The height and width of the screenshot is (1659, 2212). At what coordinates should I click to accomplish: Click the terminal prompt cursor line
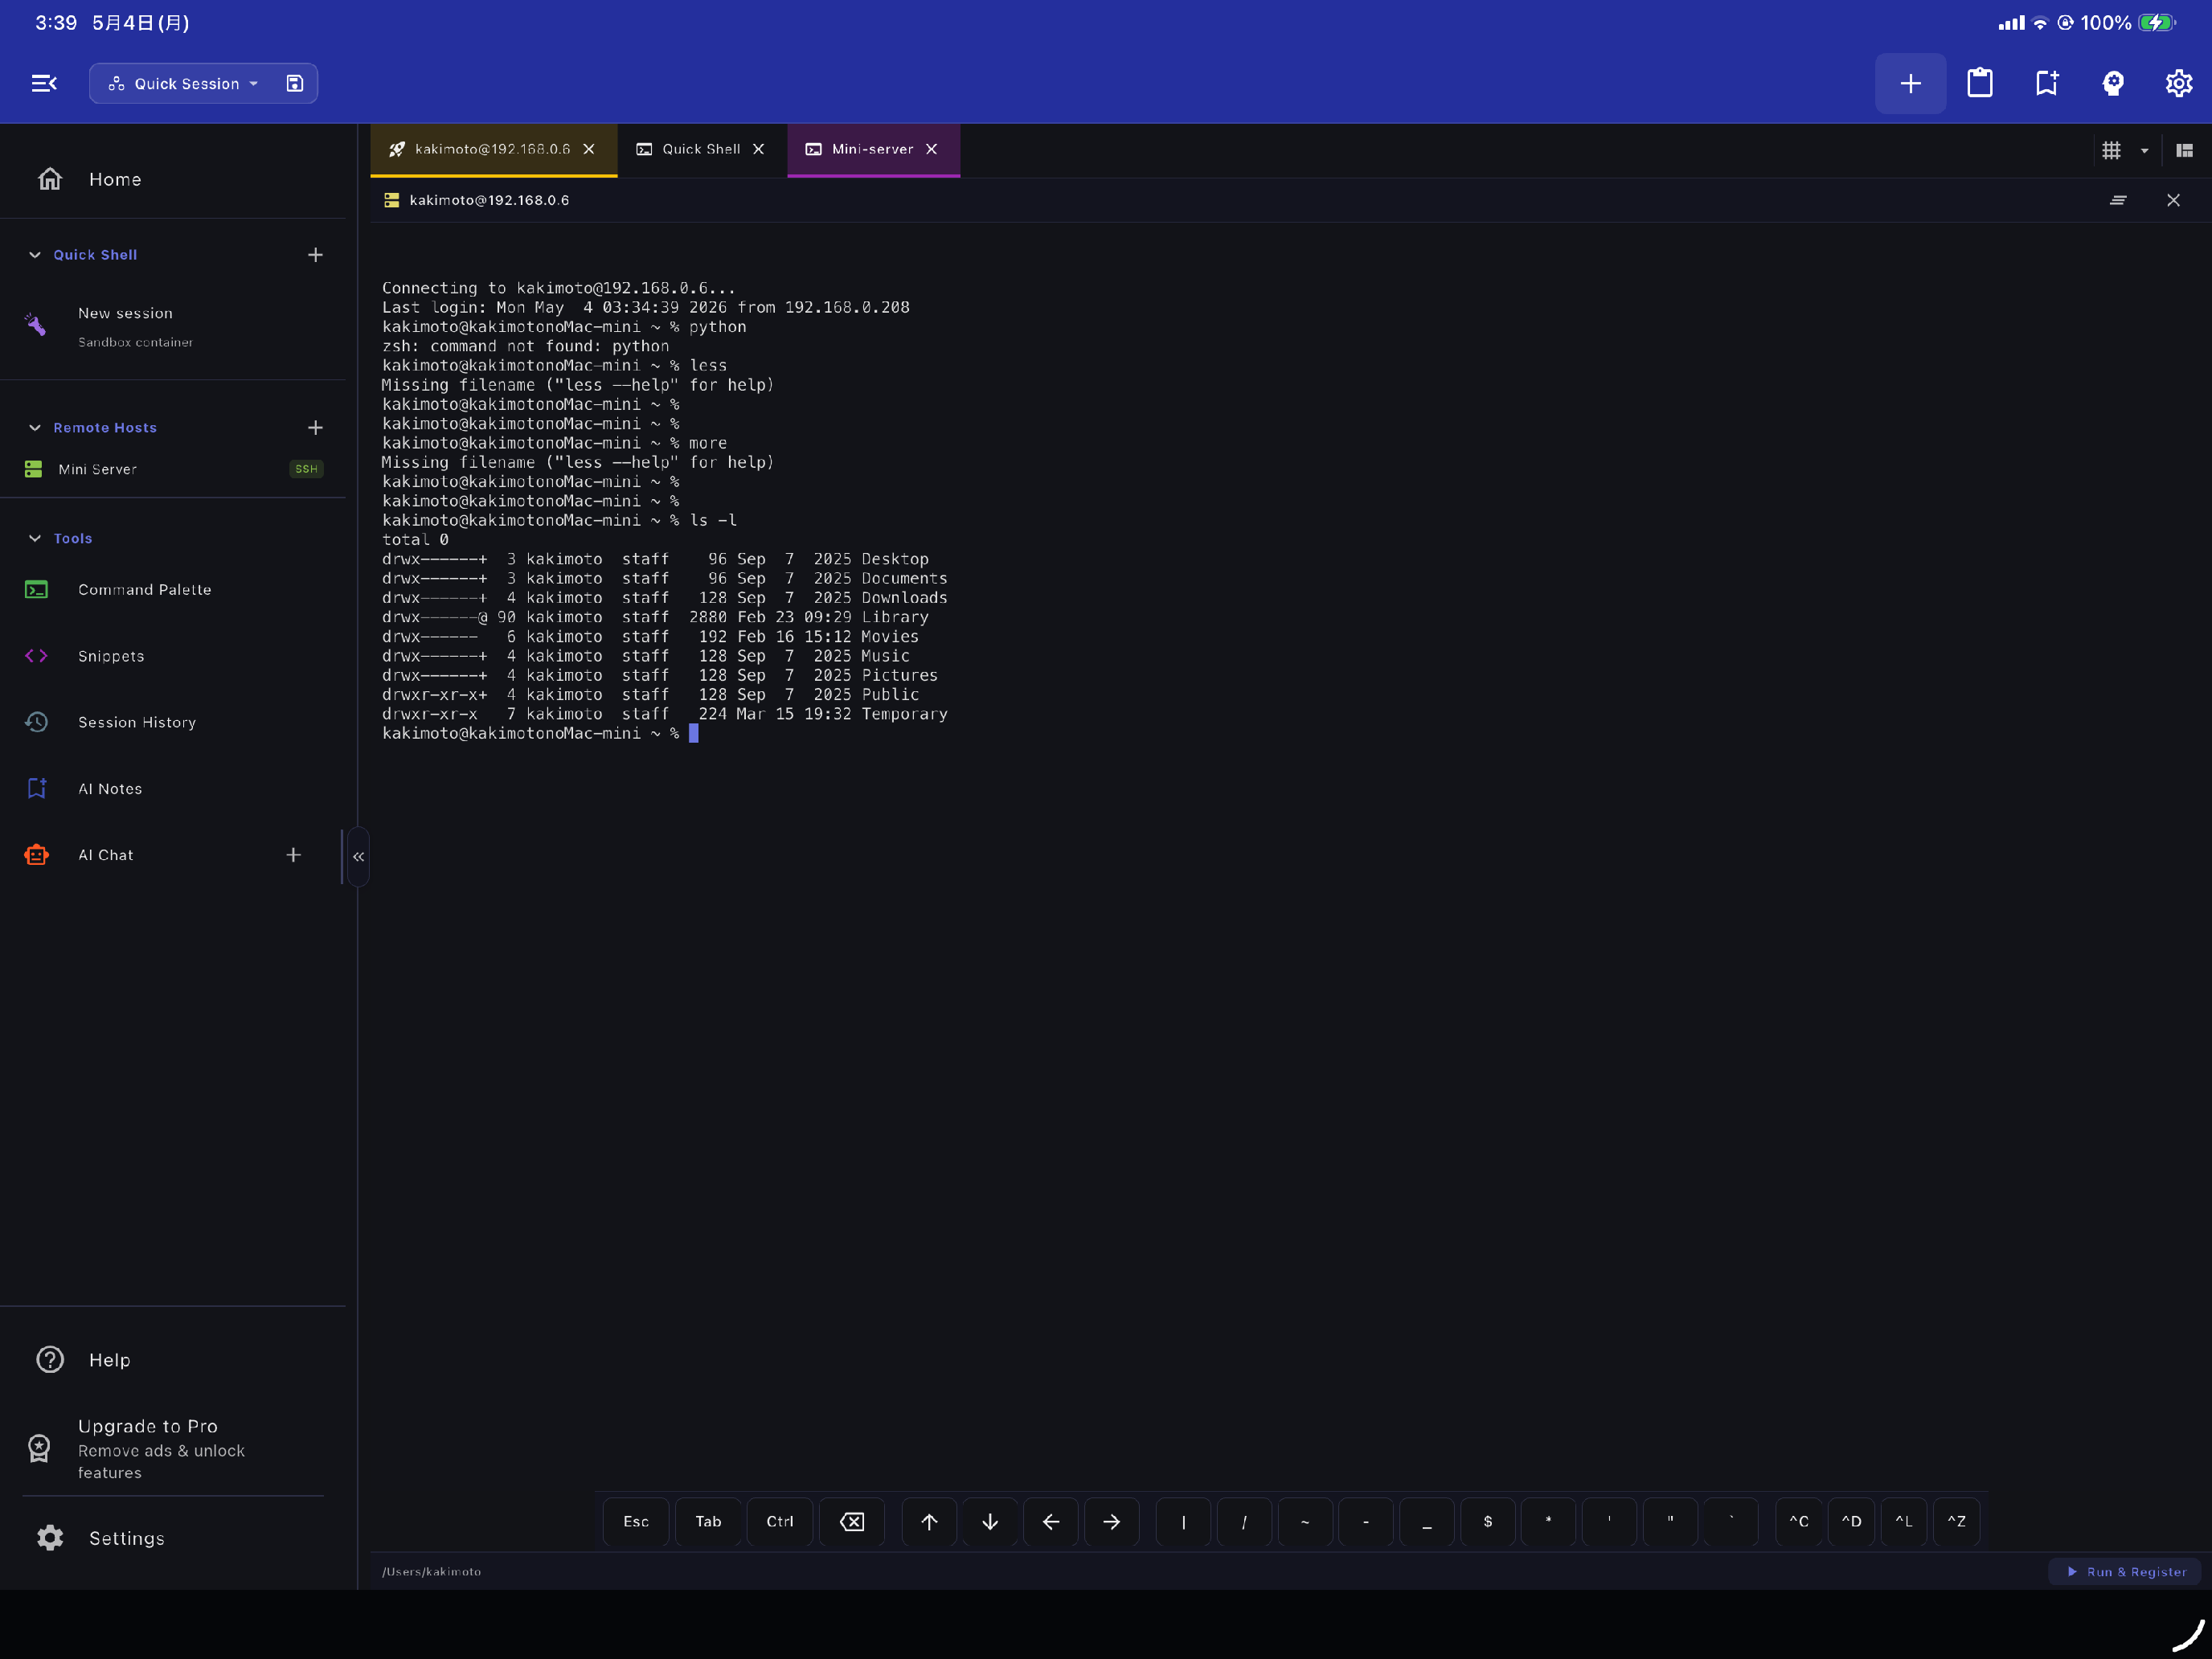click(x=540, y=734)
